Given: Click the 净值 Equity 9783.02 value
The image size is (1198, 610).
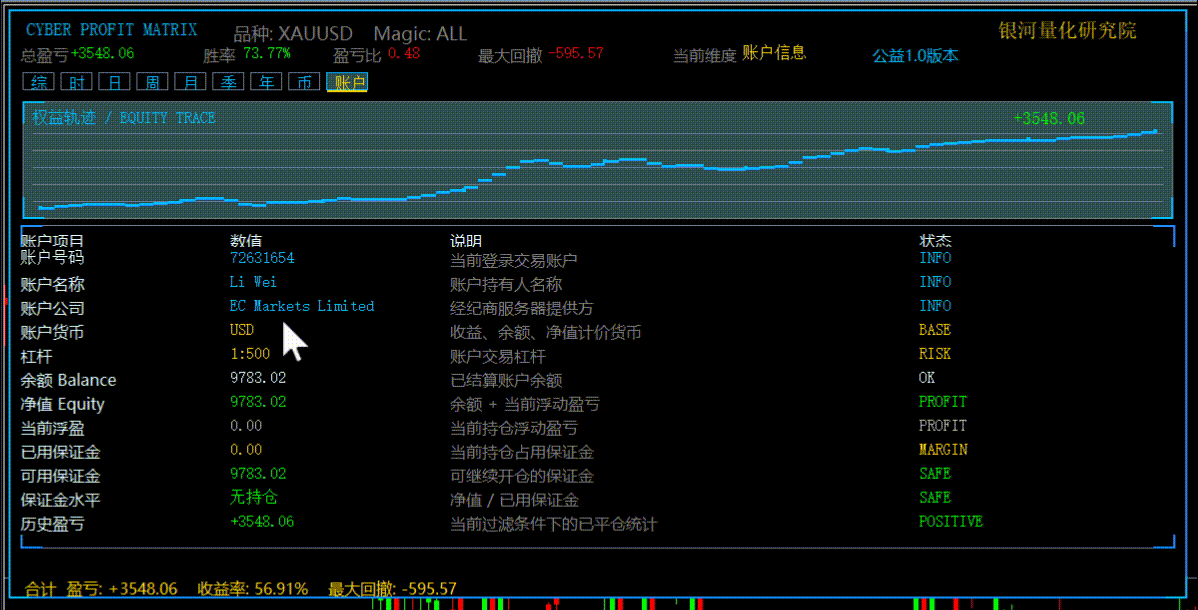Looking at the screenshot, I should 258,402.
